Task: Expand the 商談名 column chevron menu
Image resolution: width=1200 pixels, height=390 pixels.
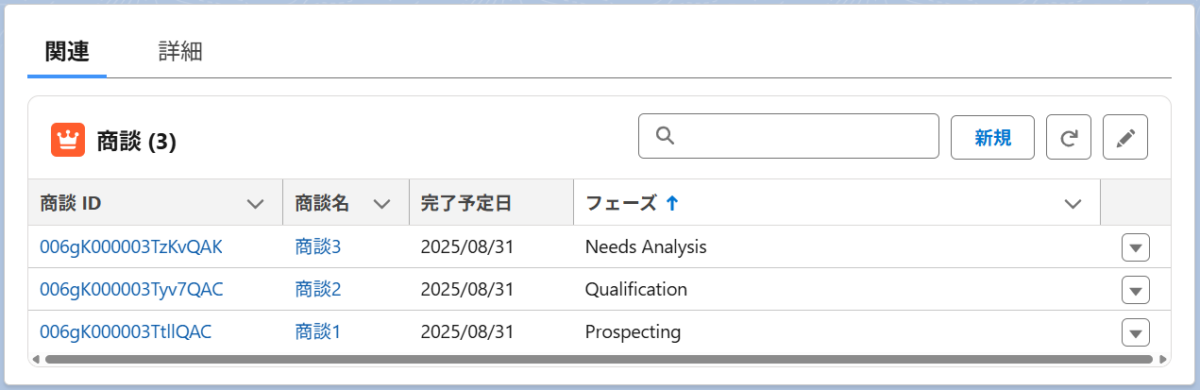Action: point(381,204)
